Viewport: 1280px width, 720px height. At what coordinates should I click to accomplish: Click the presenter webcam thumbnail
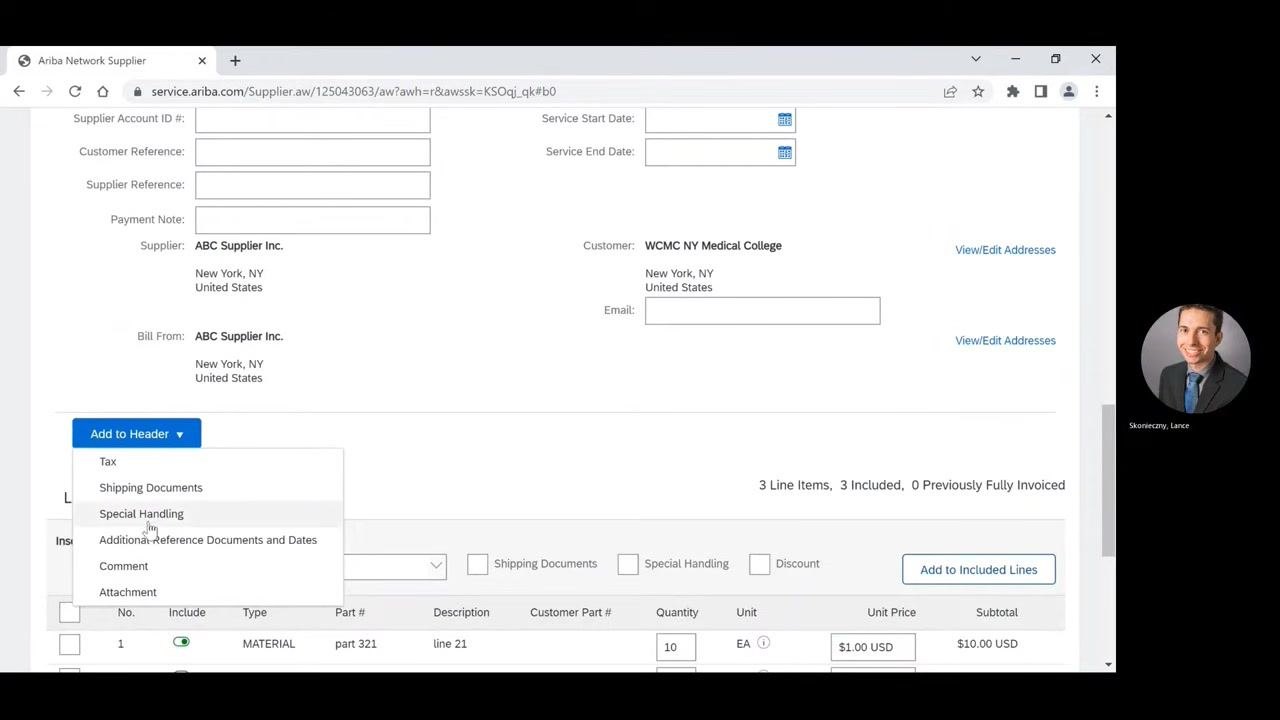[x=1195, y=360]
